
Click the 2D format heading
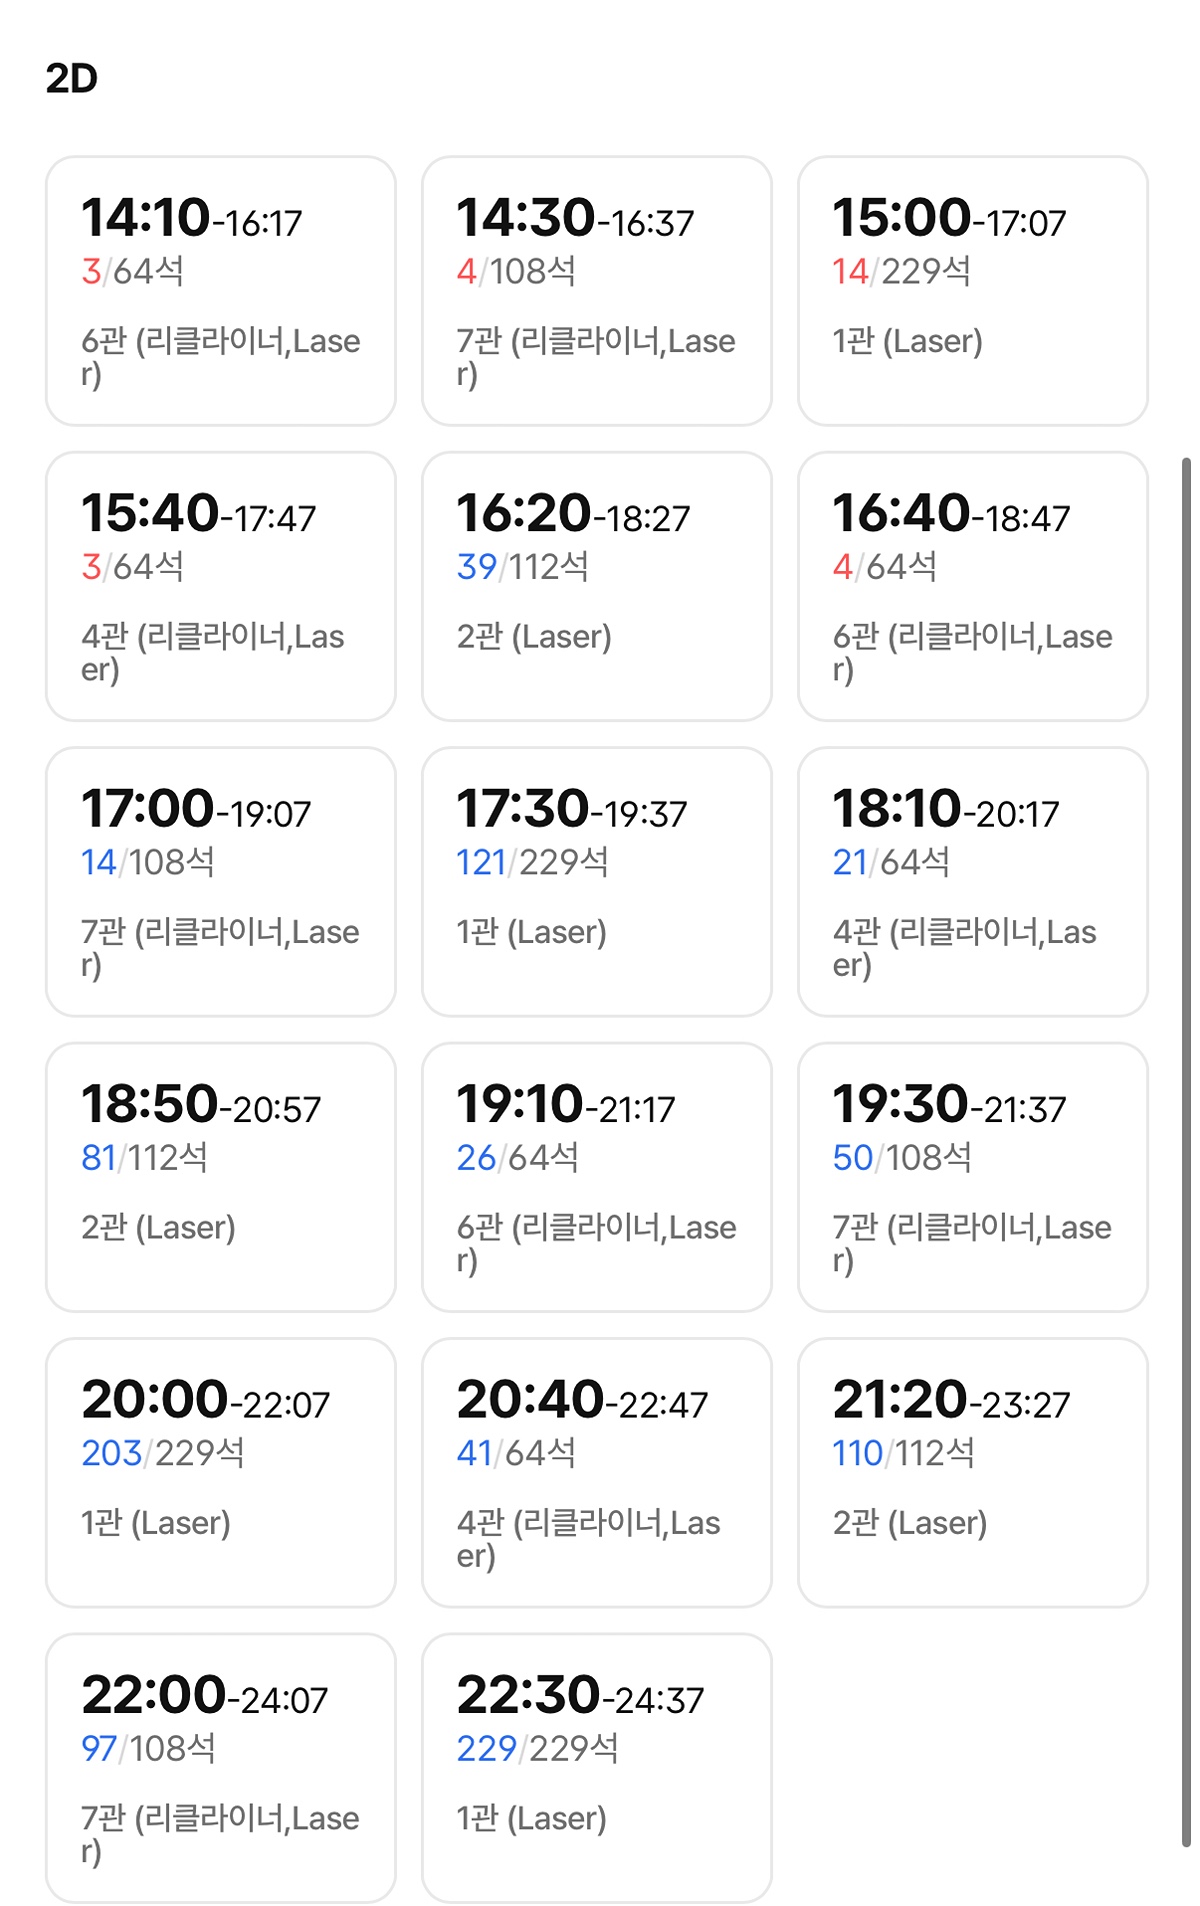coord(72,78)
